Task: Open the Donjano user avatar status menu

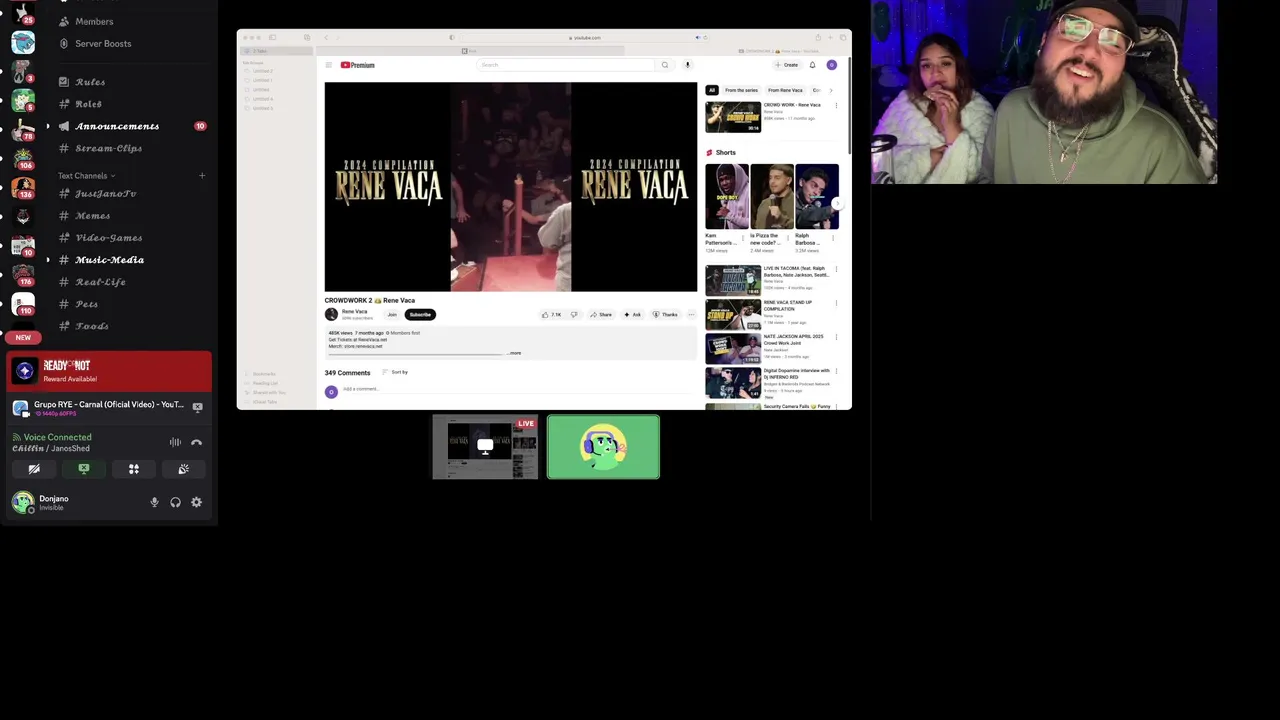Action: [x=22, y=502]
